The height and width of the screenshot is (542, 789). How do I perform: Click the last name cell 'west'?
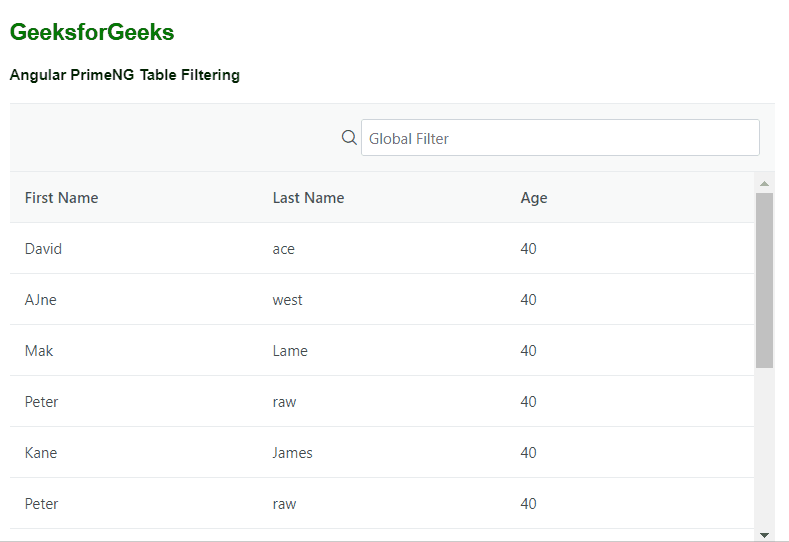point(287,300)
